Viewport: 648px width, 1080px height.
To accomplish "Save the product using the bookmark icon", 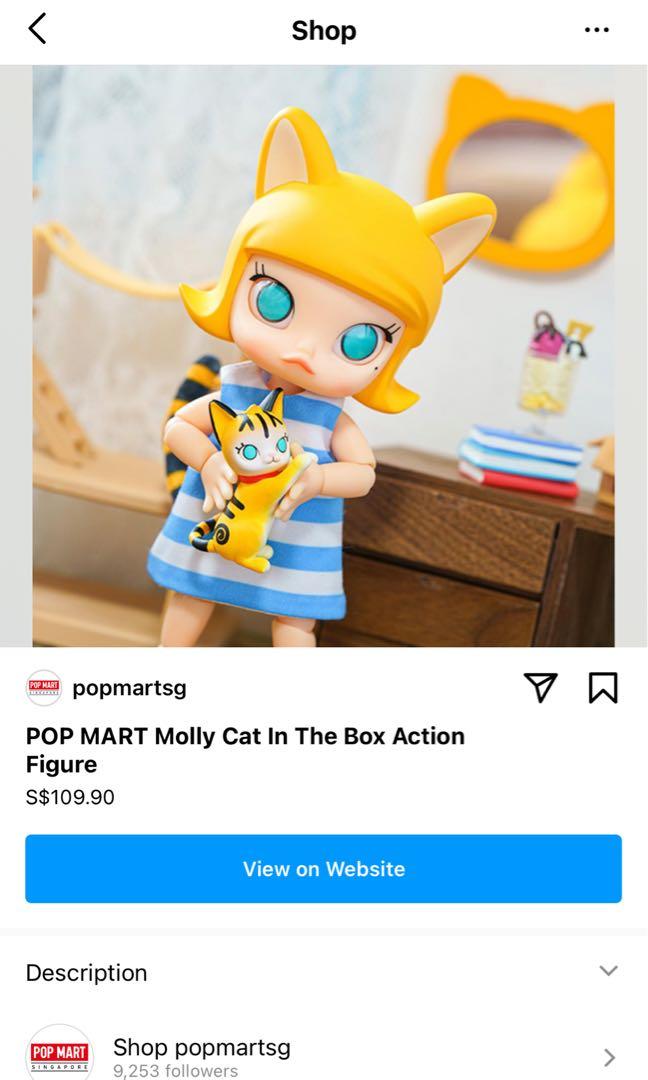I will [602, 687].
